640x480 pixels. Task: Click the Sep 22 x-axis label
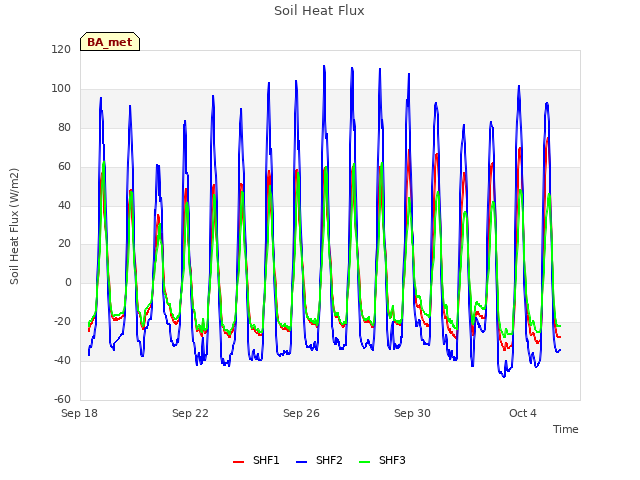190,413
